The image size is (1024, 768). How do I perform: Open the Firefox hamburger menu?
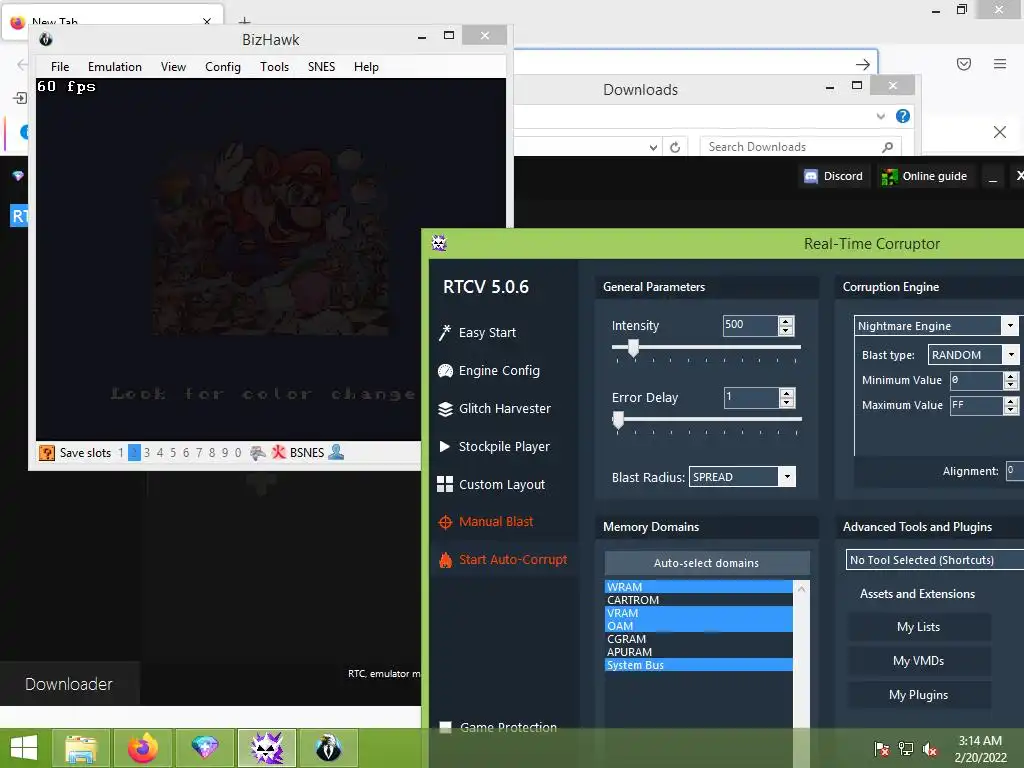(1000, 64)
